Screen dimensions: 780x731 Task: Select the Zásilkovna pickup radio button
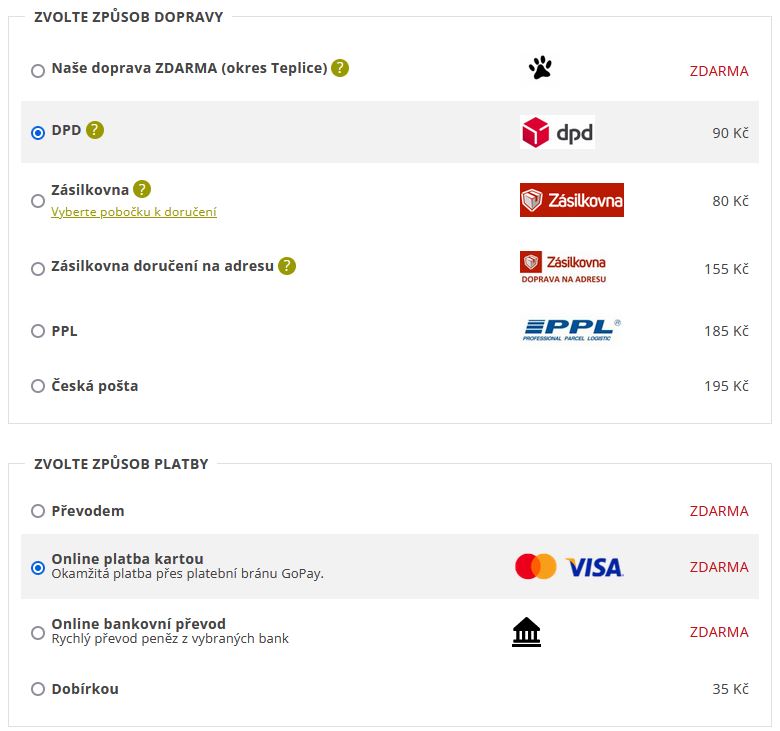tap(38, 201)
